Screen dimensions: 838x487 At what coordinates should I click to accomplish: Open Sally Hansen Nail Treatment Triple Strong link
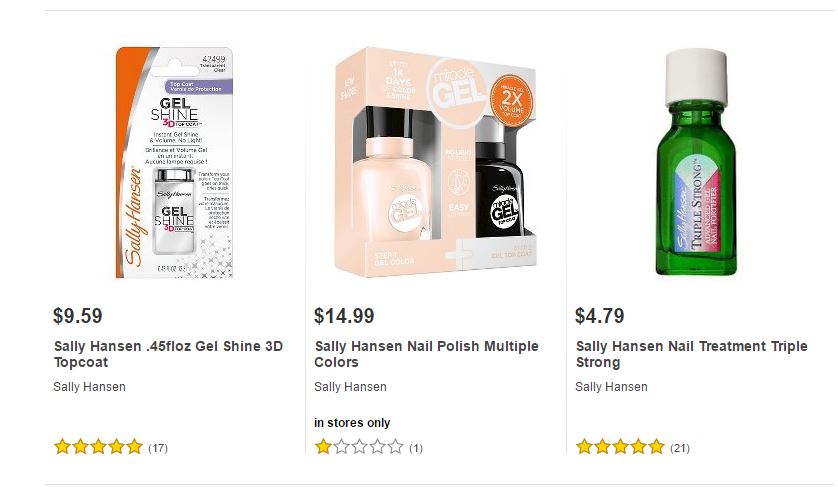692,355
